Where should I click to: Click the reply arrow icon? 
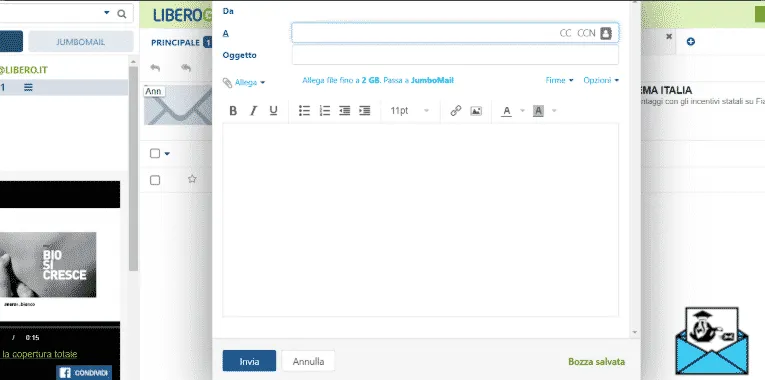click(155, 68)
